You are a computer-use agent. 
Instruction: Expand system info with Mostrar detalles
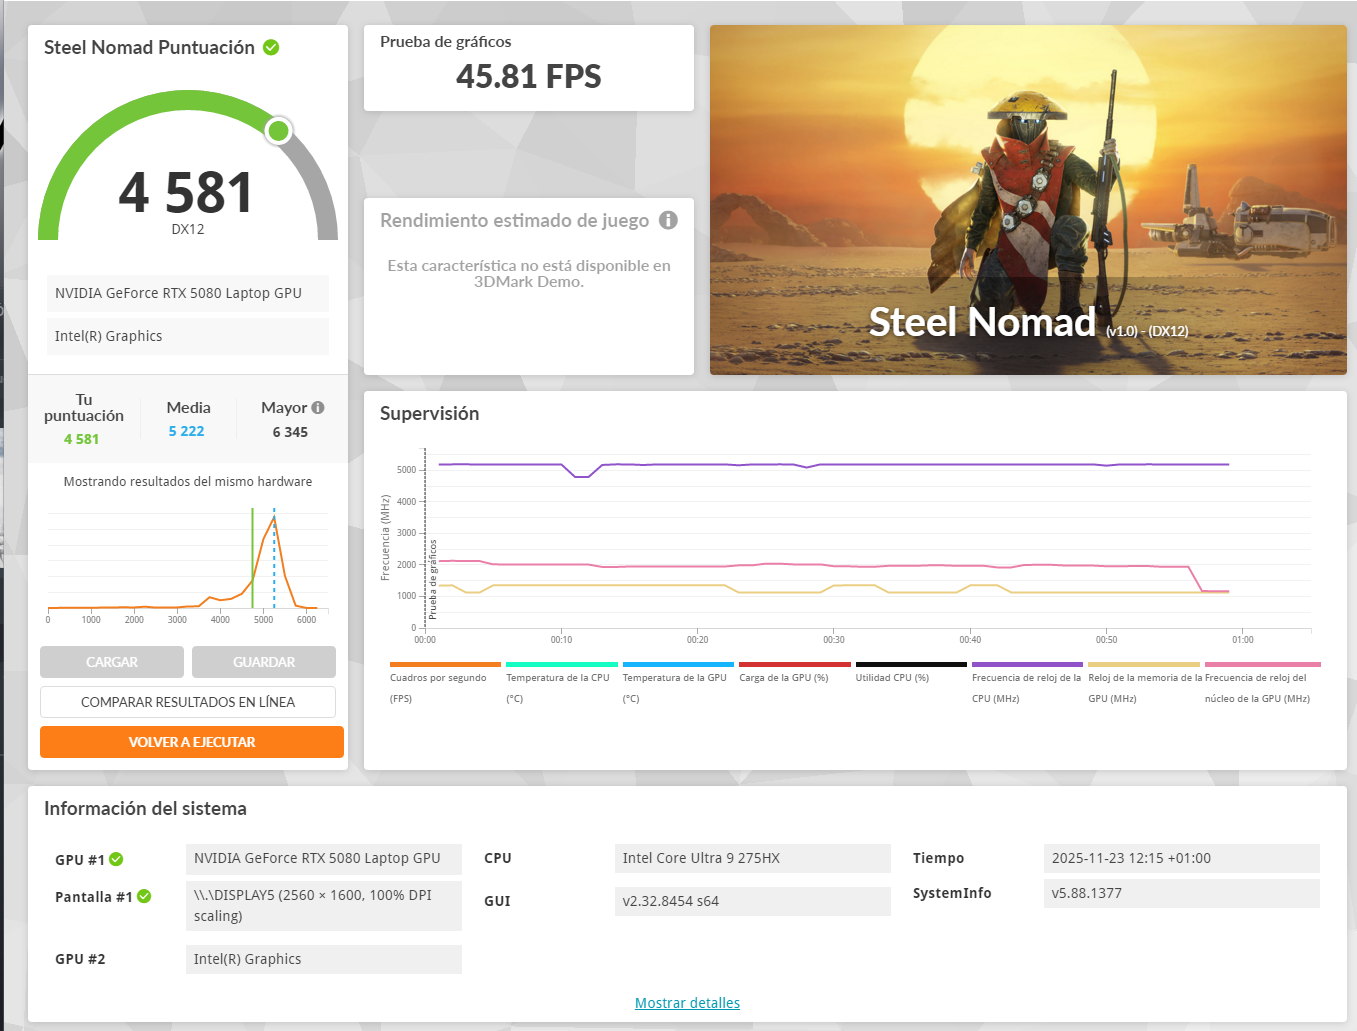687,1003
